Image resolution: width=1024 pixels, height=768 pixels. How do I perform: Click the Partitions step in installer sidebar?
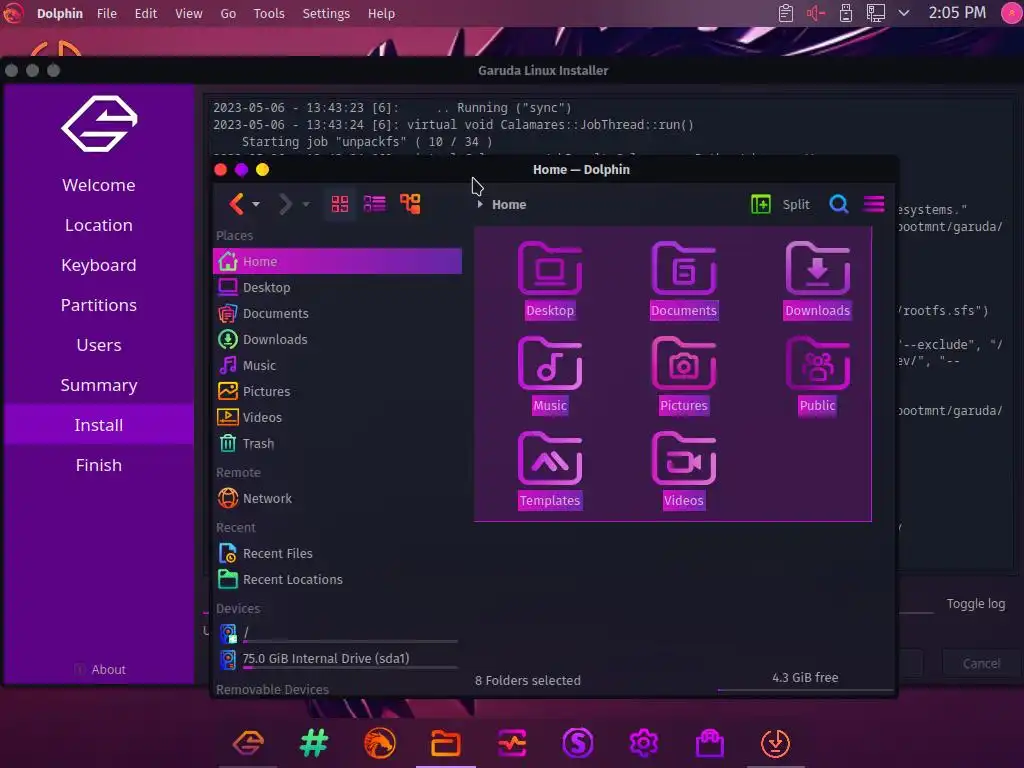click(99, 305)
